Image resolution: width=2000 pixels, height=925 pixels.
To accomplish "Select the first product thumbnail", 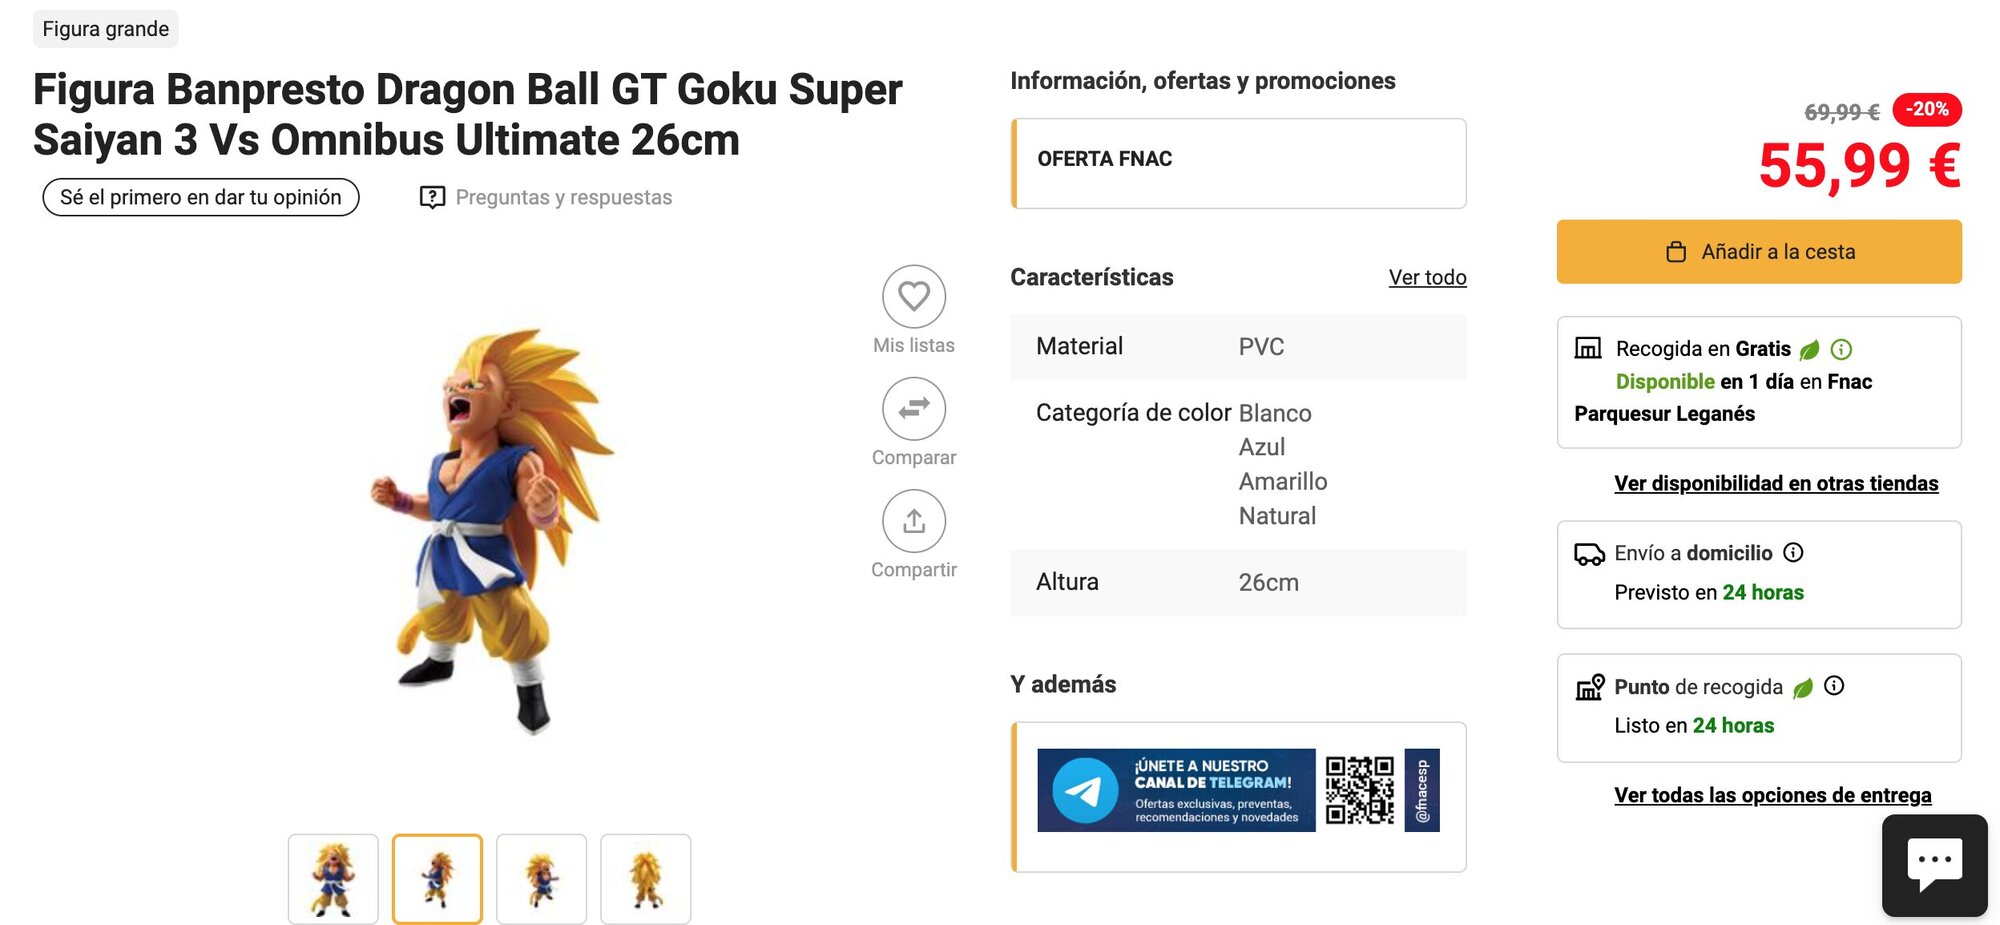I will (x=333, y=879).
